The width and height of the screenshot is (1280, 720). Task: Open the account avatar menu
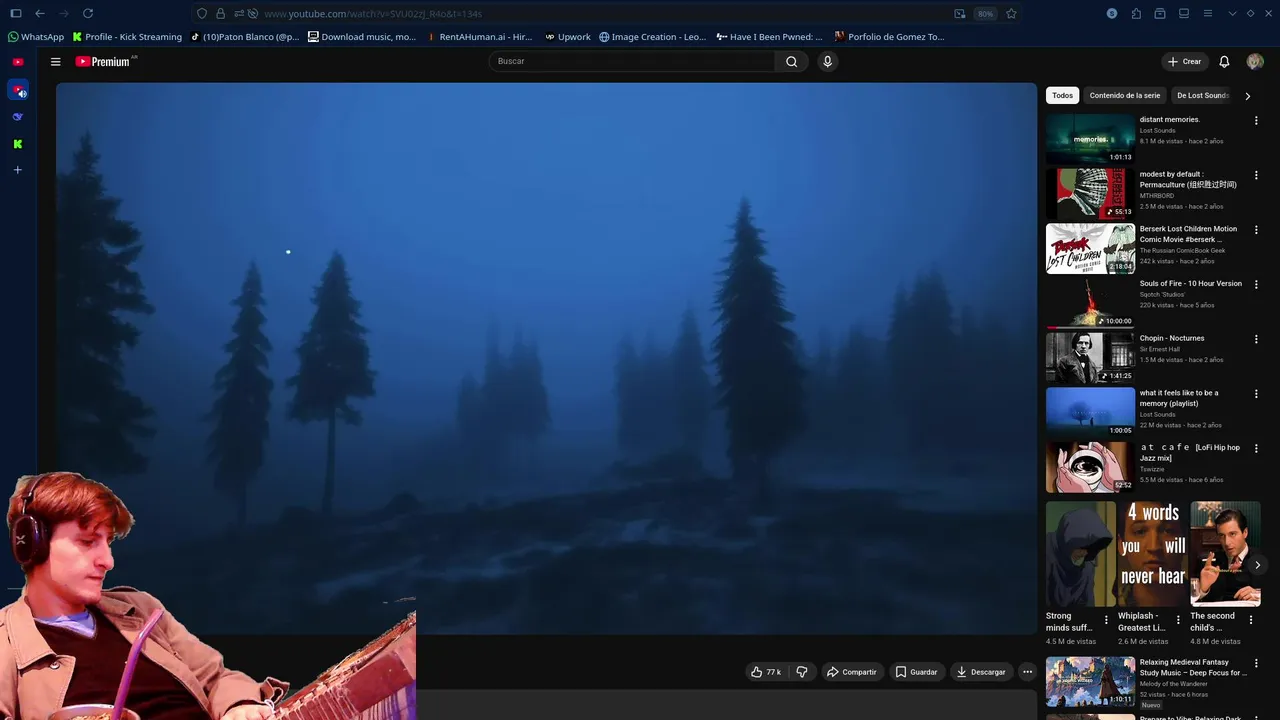point(1255,62)
